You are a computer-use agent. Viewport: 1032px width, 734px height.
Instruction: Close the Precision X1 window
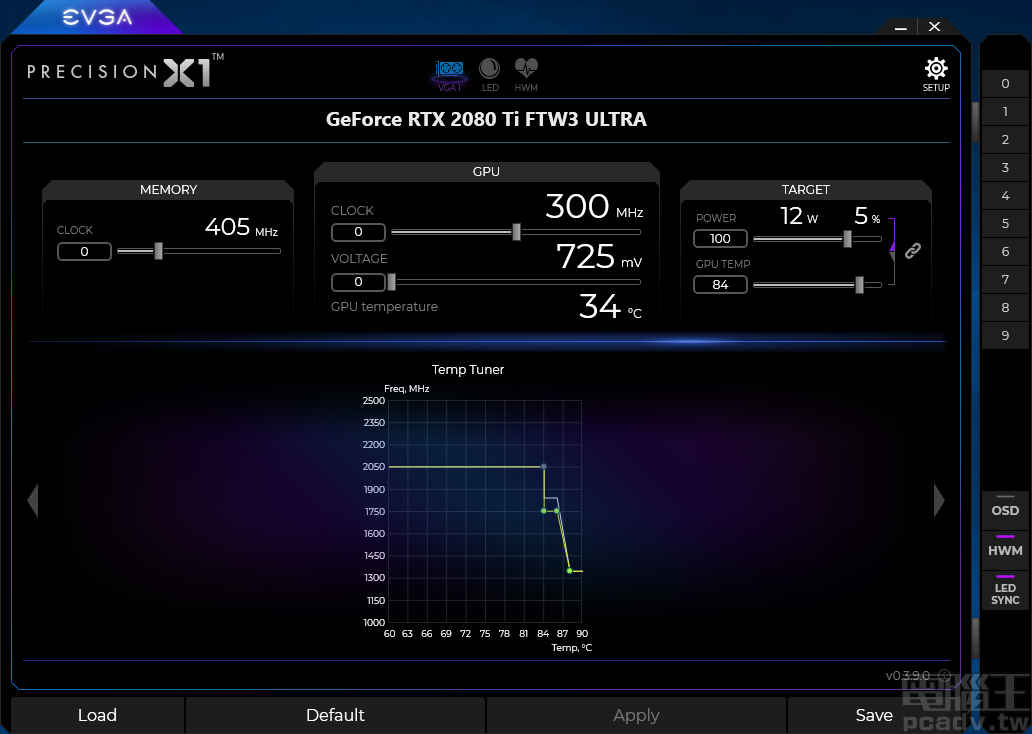(x=935, y=26)
